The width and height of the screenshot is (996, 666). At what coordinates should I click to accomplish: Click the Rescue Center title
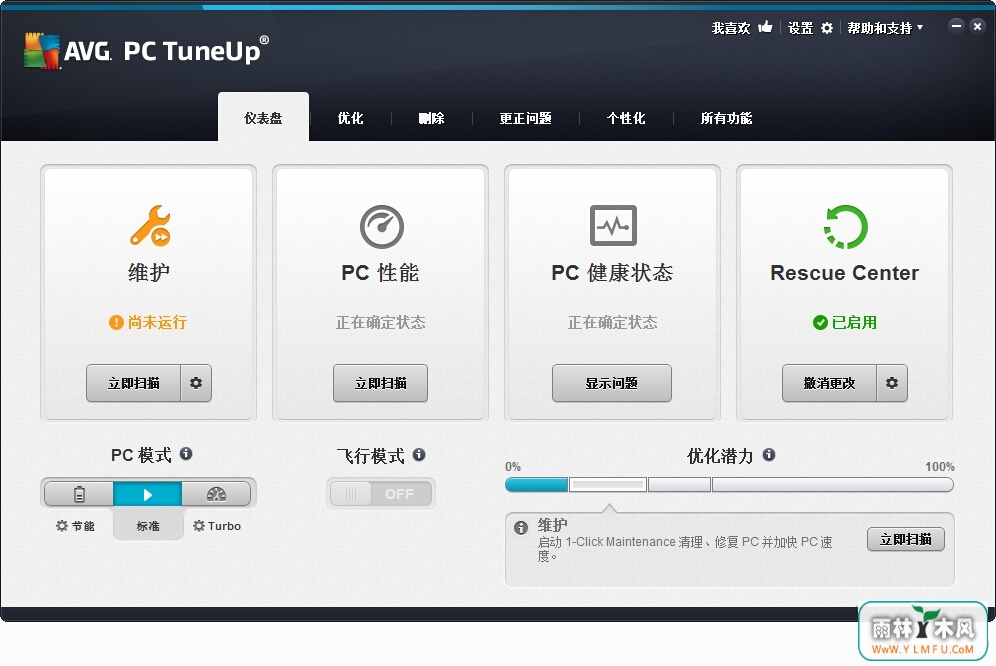[844, 273]
